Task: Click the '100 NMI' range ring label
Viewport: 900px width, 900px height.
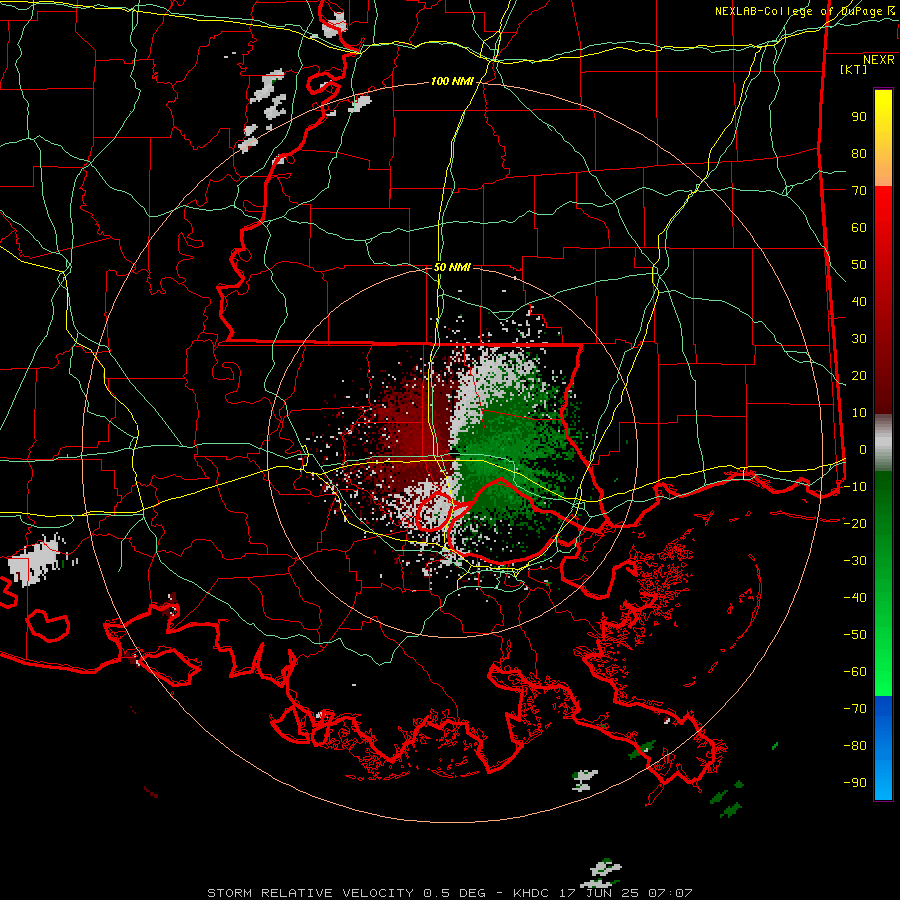Action: pos(452,82)
